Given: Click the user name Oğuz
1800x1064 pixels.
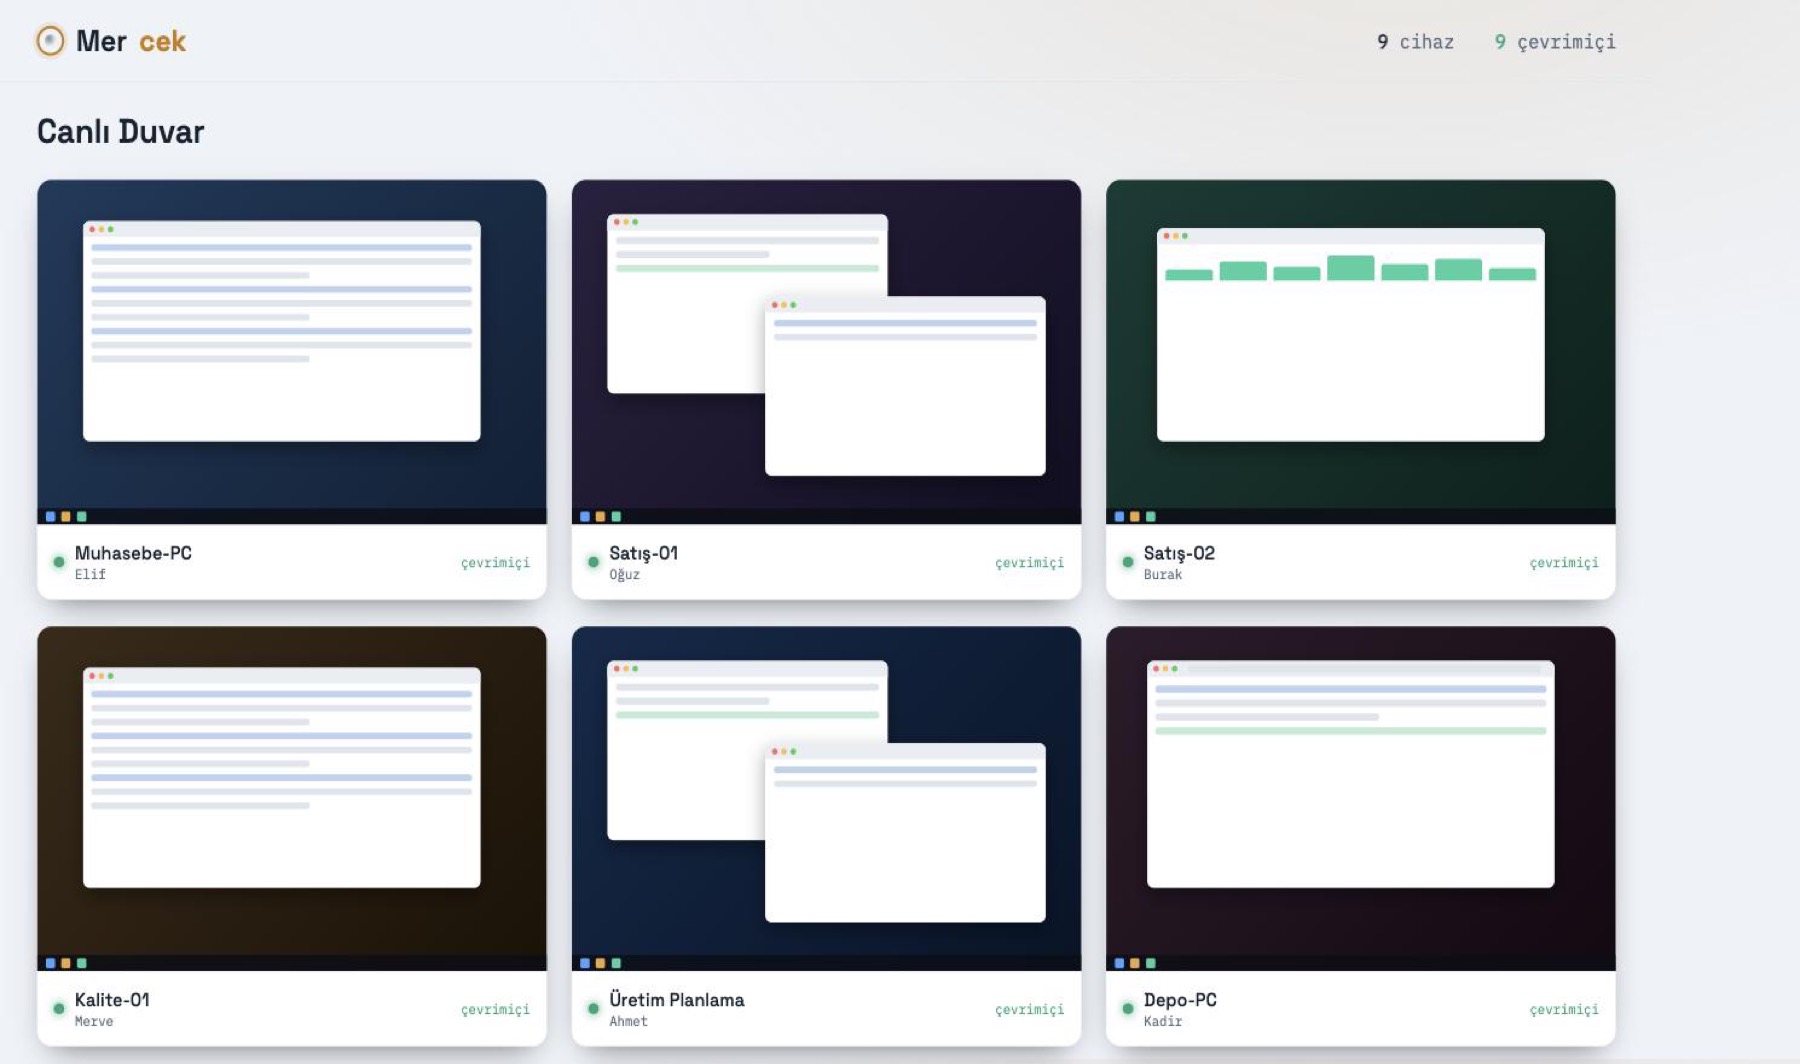Looking at the screenshot, I should tap(624, 574).
